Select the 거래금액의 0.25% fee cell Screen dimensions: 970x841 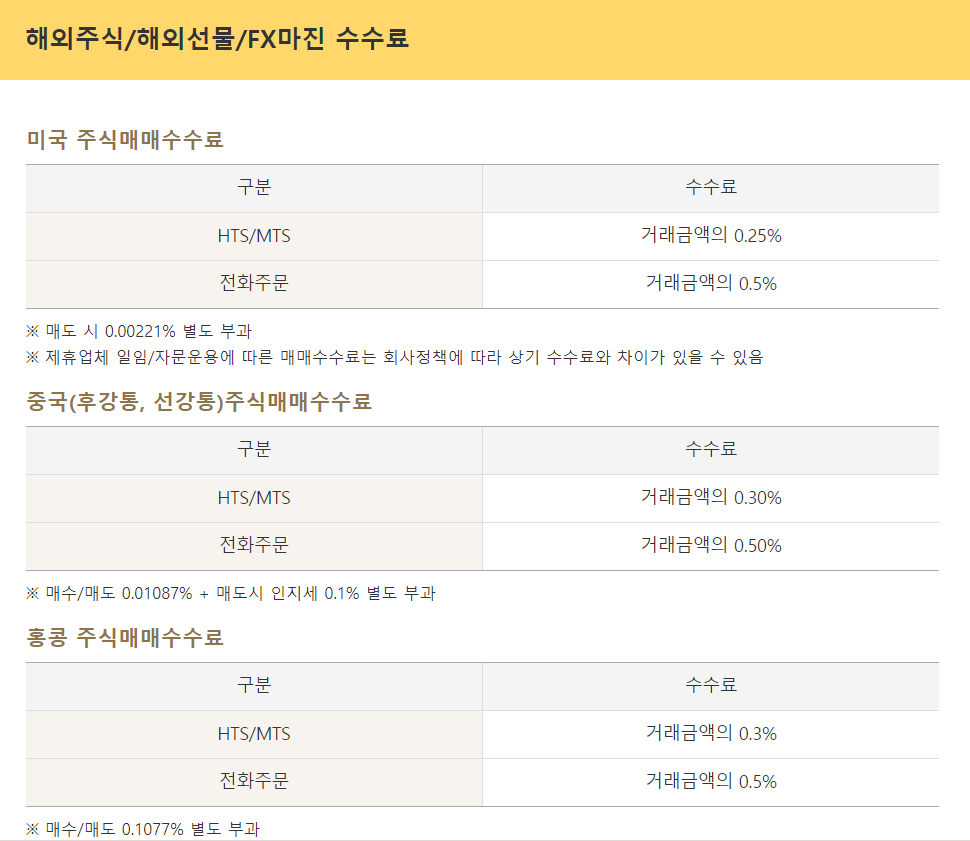pos(711,236)
